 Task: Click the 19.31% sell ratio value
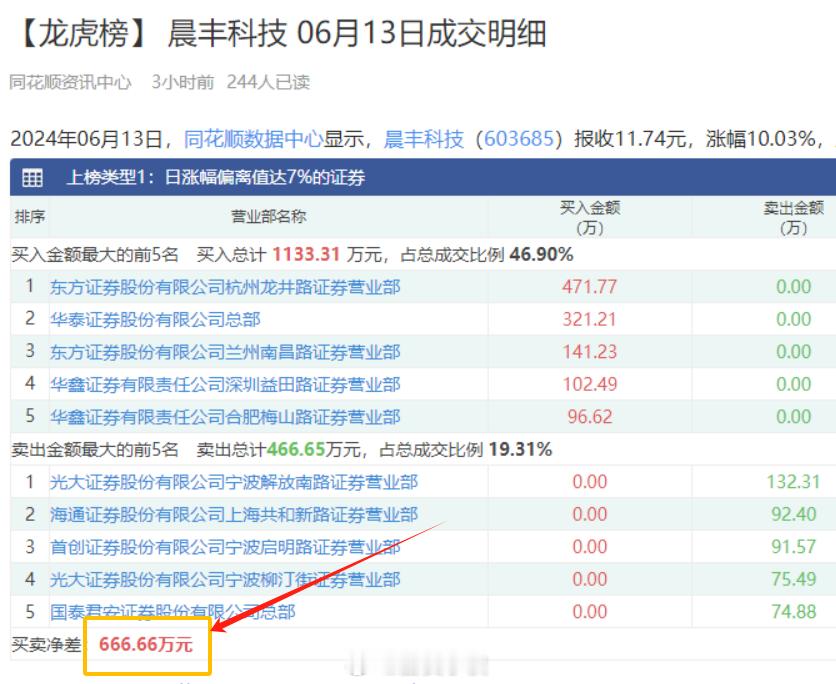[520, 449]
